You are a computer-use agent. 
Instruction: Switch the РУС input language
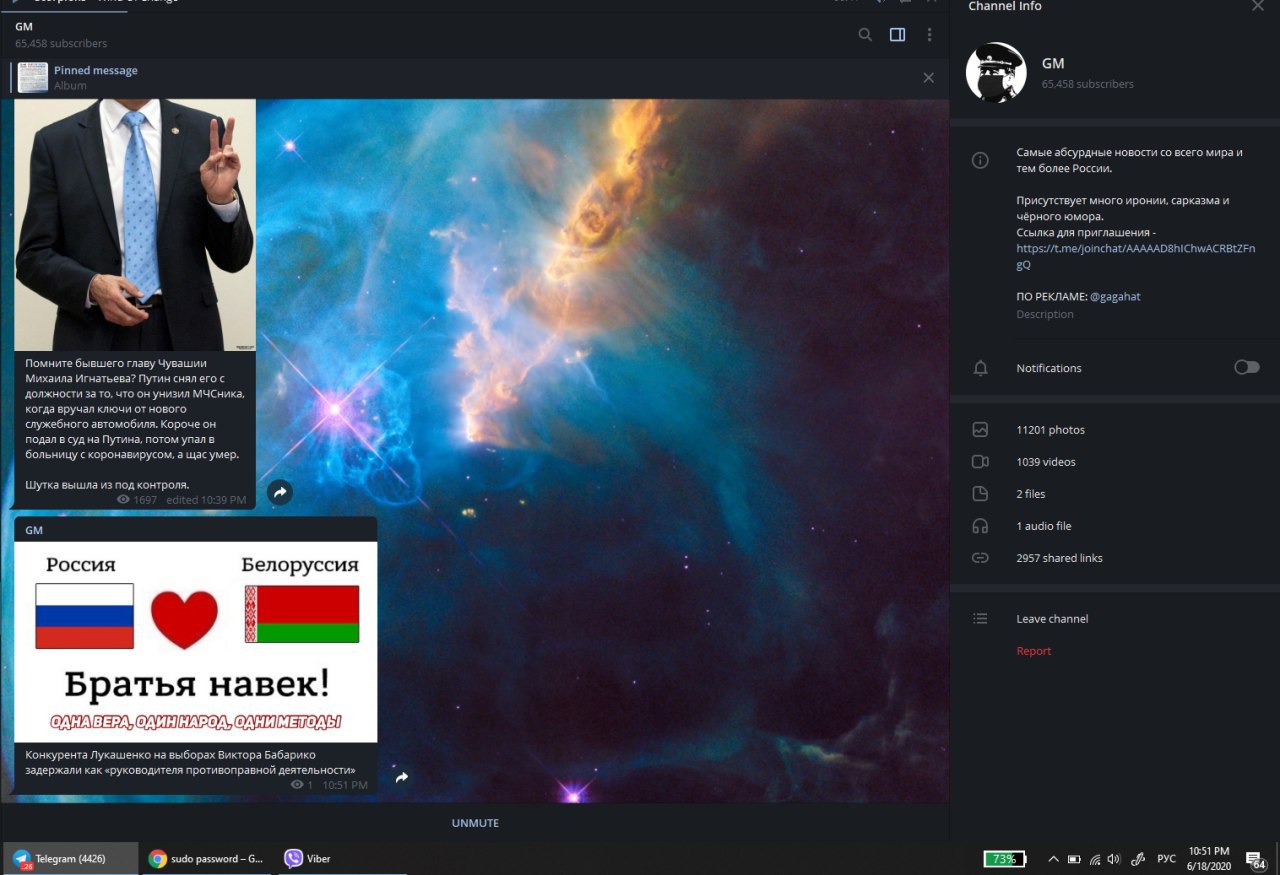(1166, 858)
